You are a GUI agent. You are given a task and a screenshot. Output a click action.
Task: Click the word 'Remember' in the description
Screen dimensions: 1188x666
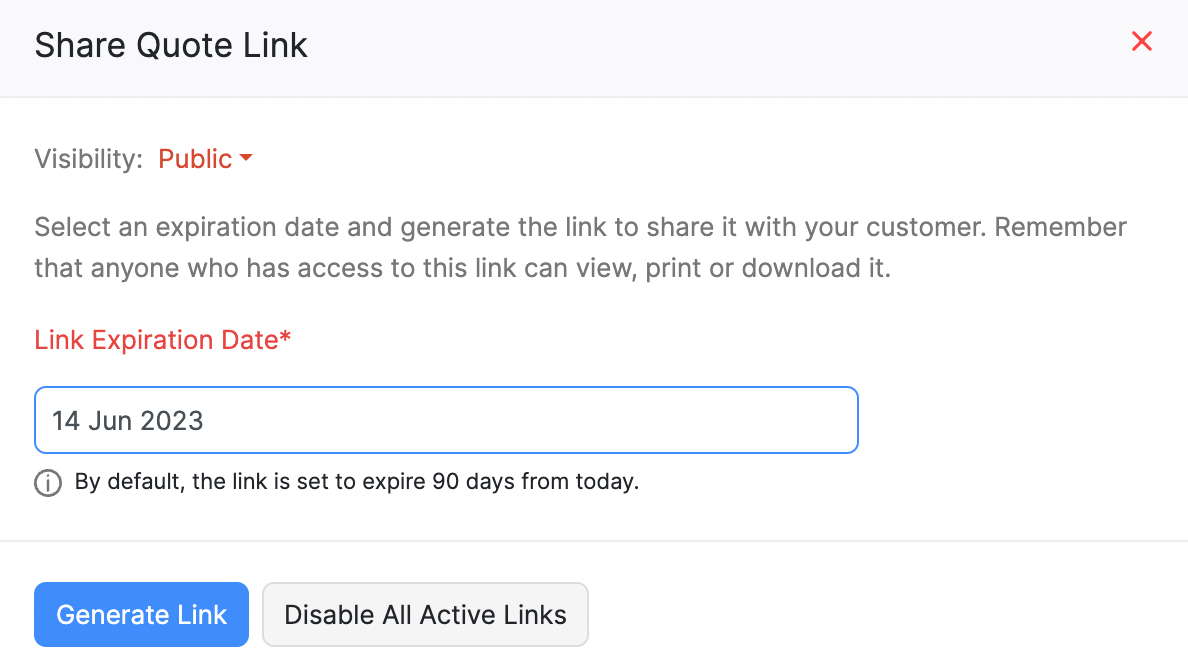[1061, 227]
